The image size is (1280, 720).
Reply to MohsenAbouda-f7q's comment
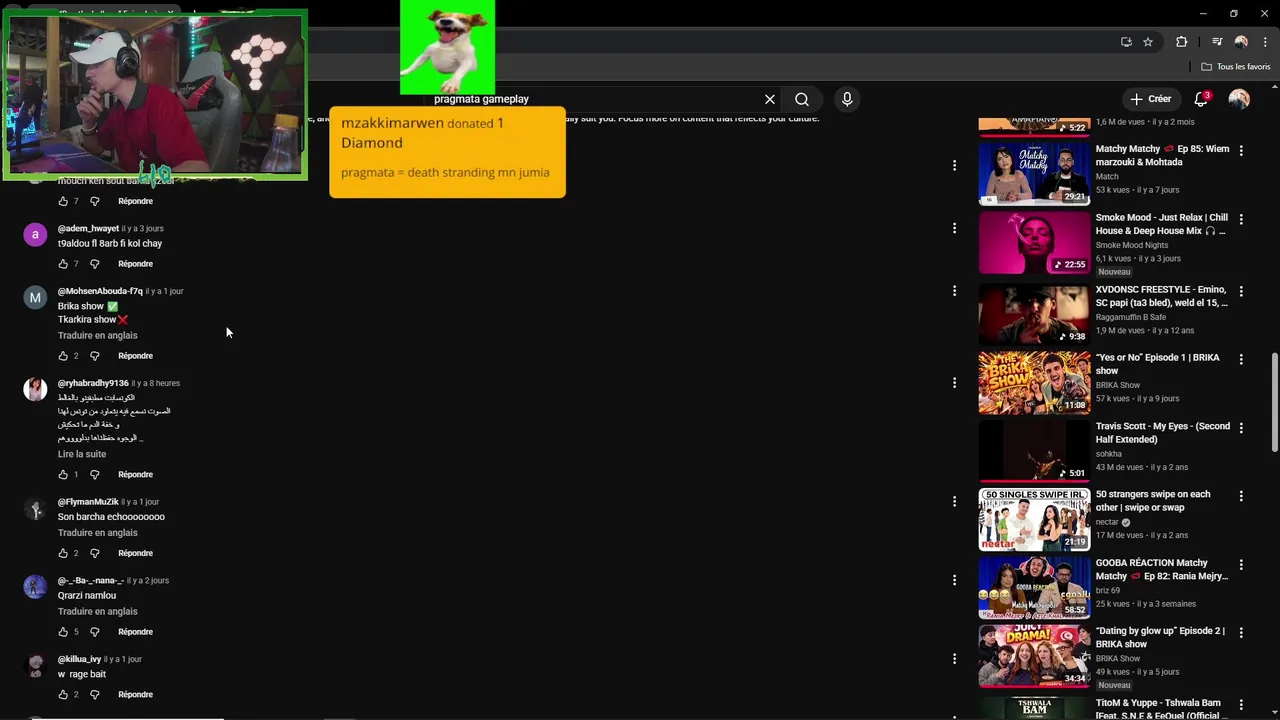pyautogui.click(x=135, y=356)
